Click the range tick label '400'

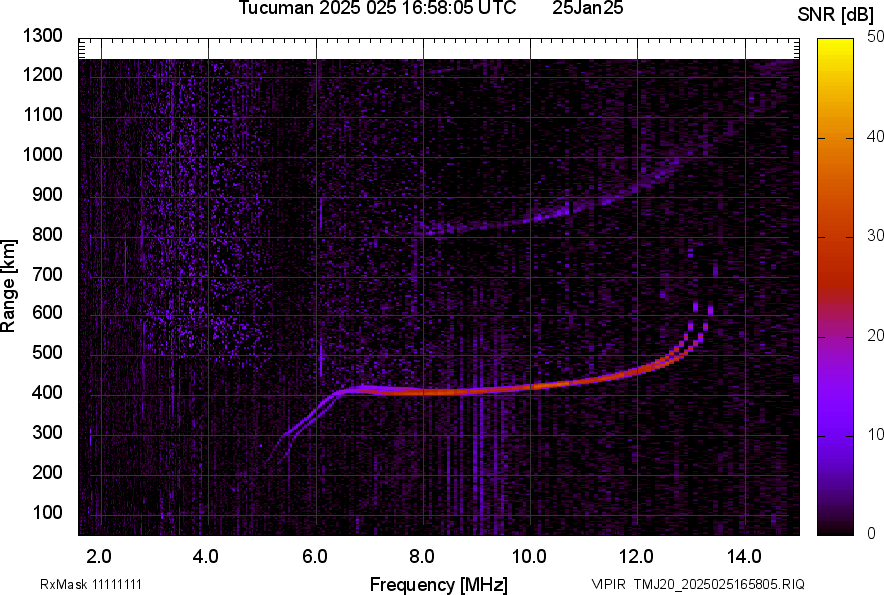point(47,392)
